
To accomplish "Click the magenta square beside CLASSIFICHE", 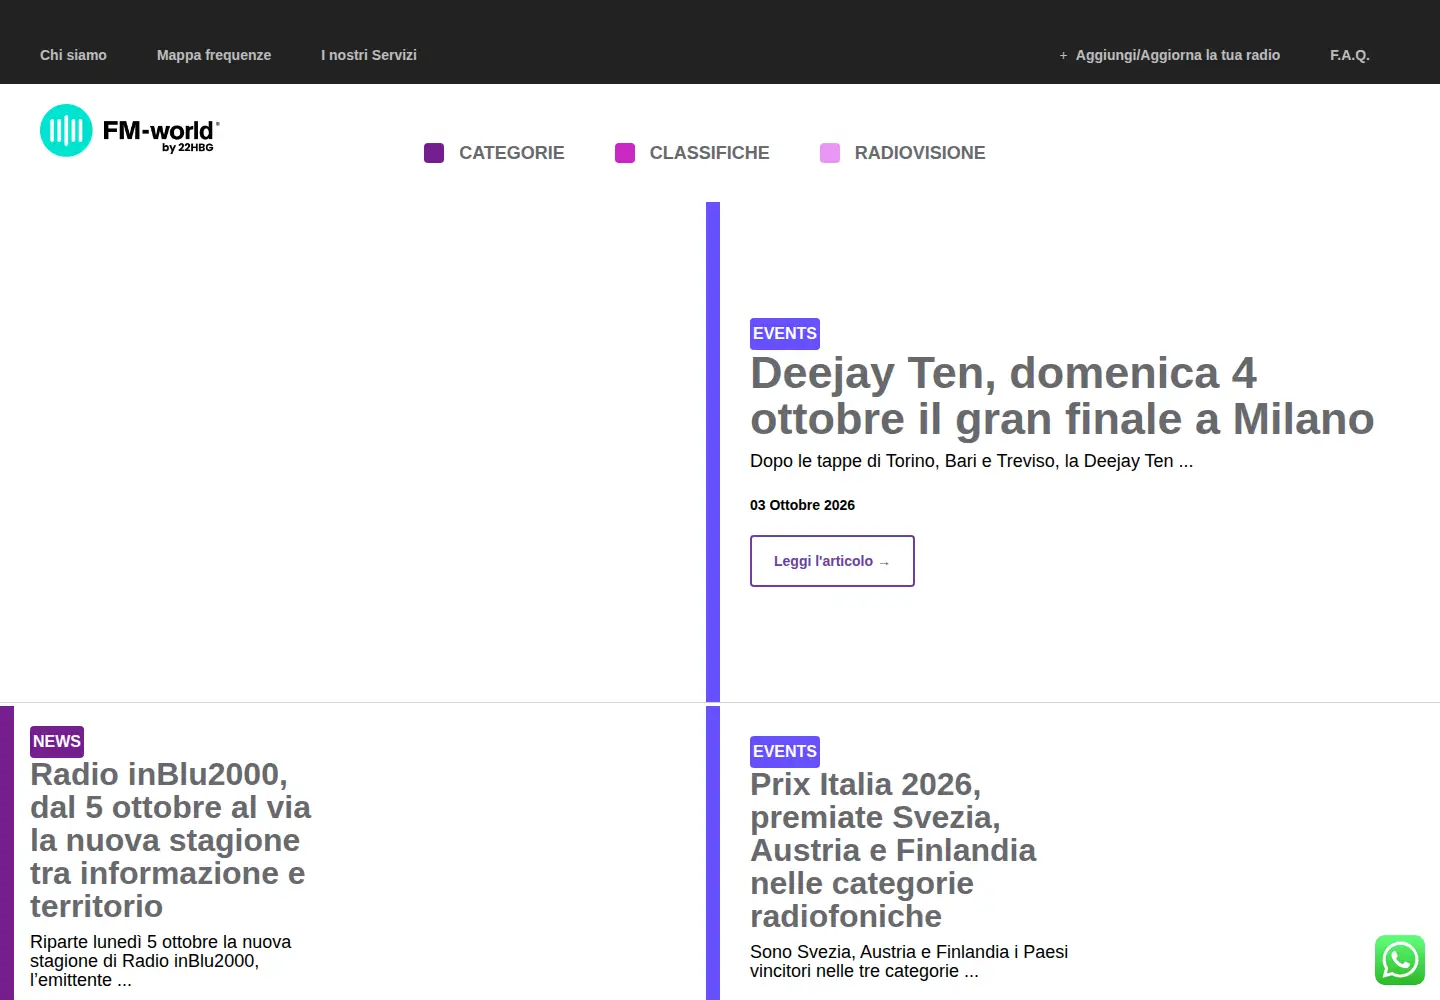I will pyautogui.click(x=625, y=153).
